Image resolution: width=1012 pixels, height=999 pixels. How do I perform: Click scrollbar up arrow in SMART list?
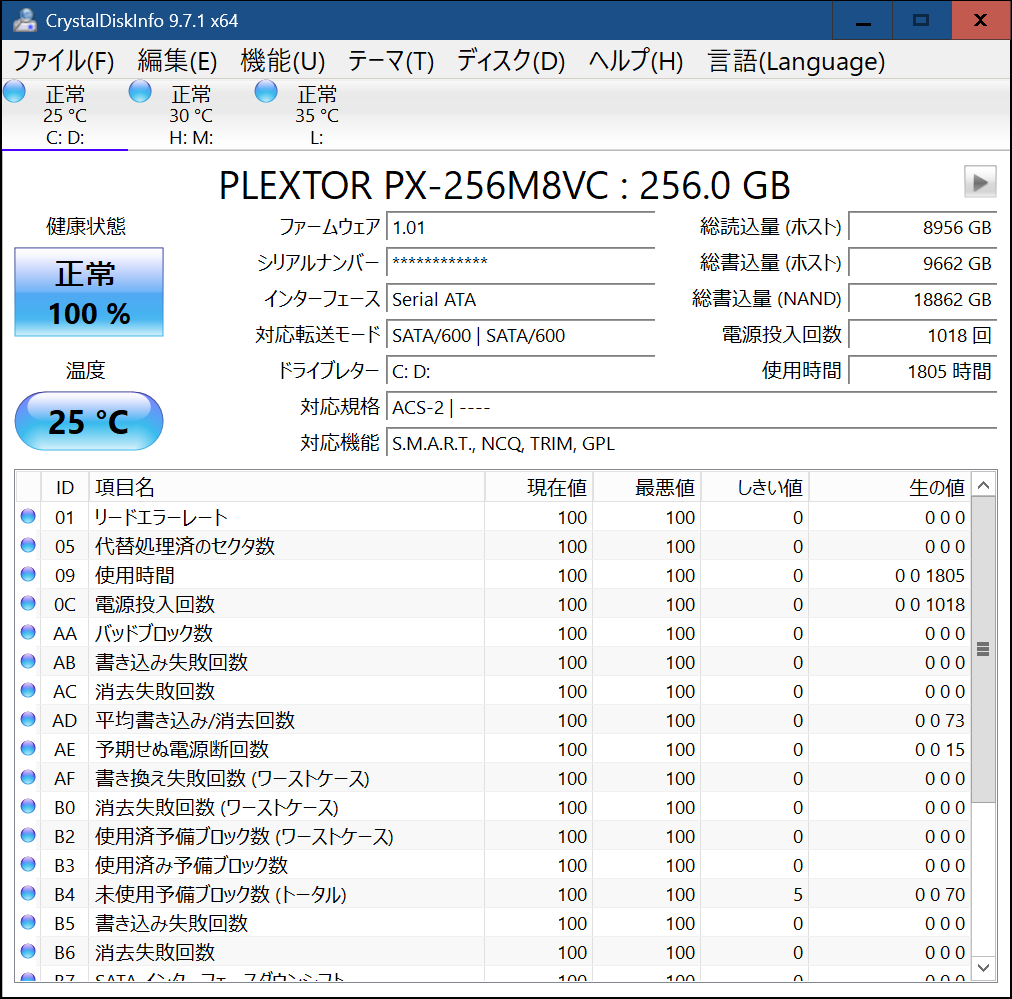(984, 485)
